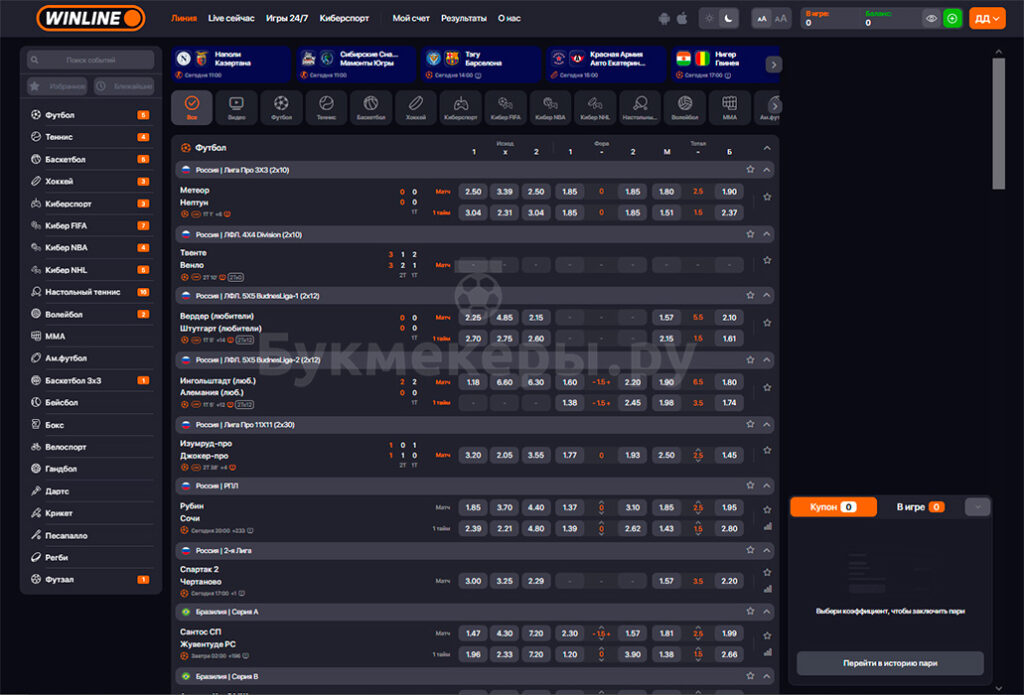1024x695 pixels.
Task: Open the 'Игры 24/7' top menu item
Action: click(287, 18)
